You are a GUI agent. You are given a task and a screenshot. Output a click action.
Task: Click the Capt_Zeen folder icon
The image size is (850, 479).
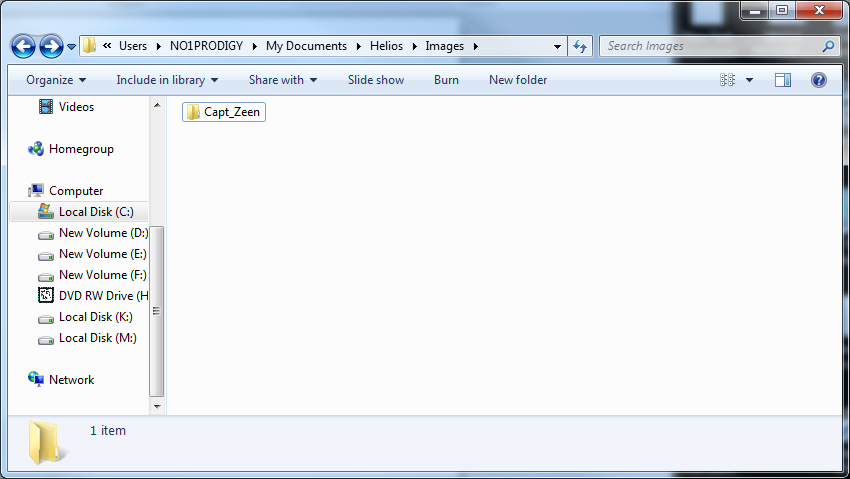click(192, 112)
